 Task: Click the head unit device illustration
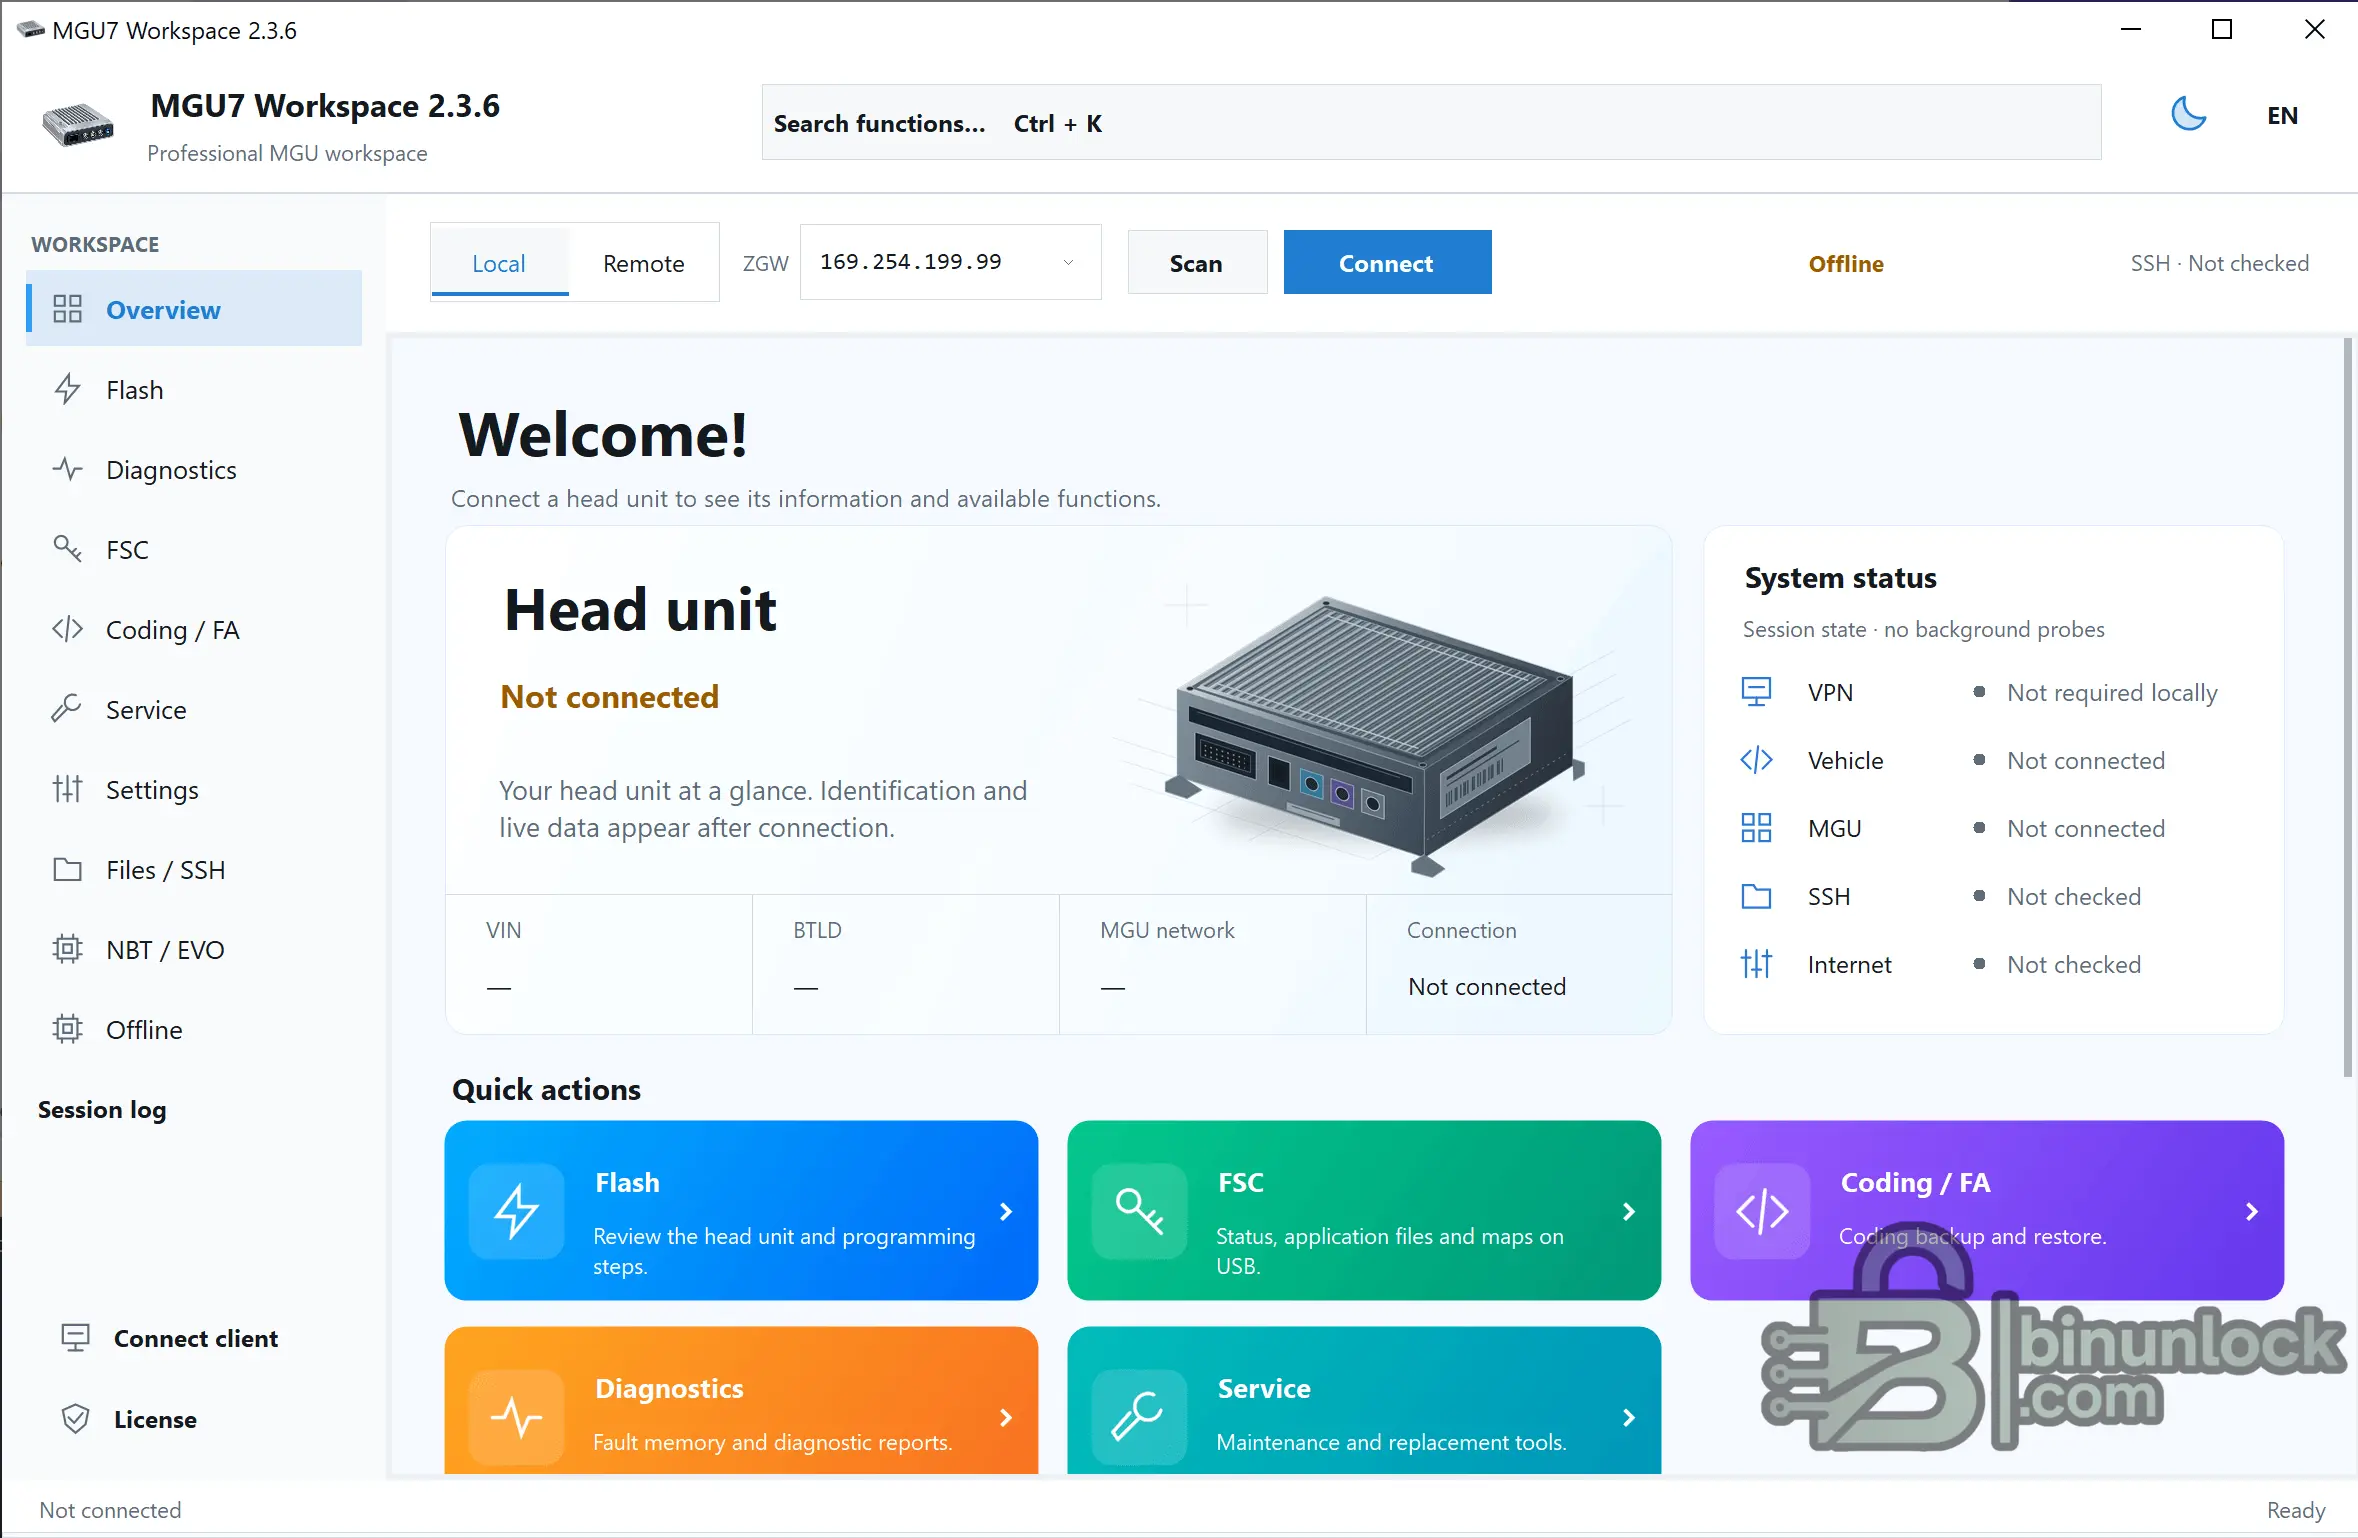click(1375, 737)
